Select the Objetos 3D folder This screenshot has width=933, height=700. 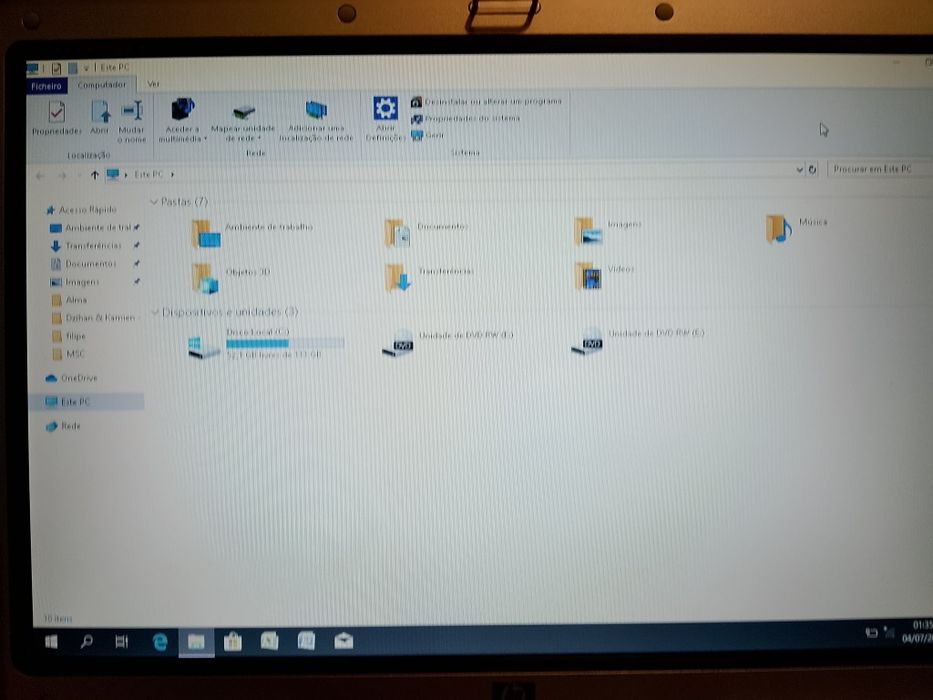click(231, 278)
